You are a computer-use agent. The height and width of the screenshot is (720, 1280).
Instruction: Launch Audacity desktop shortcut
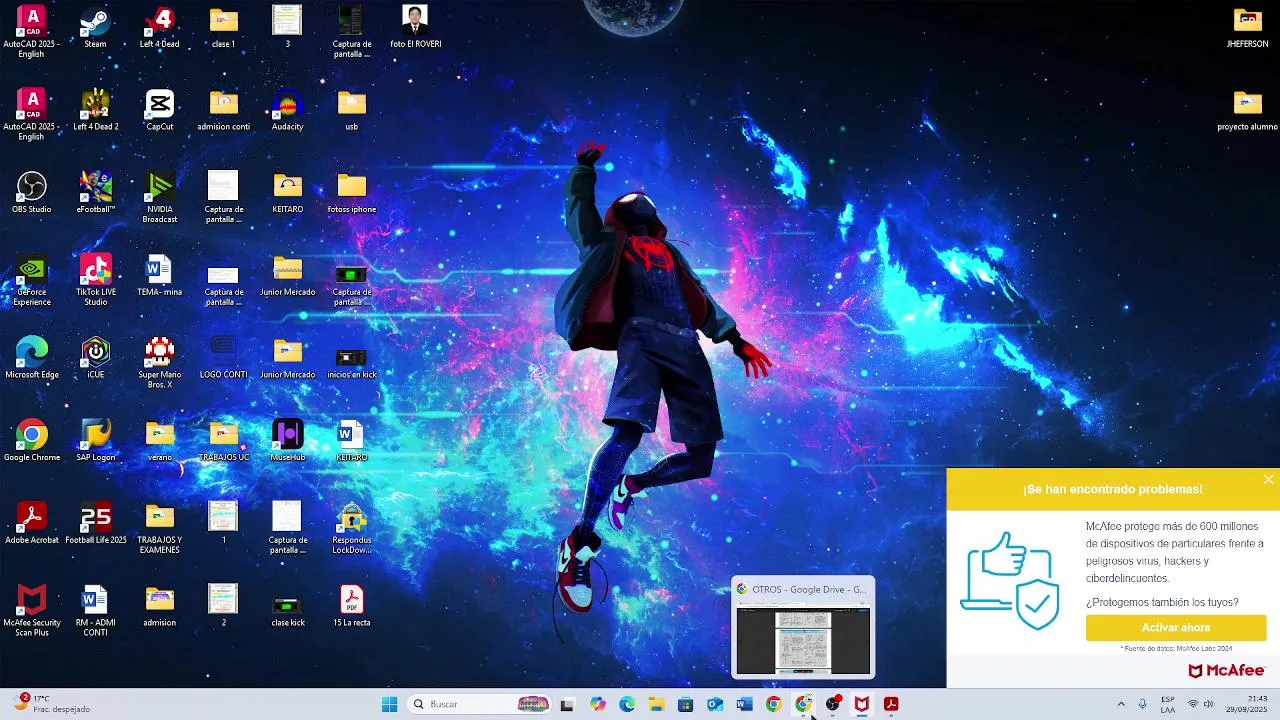click(x=287, y=110)
